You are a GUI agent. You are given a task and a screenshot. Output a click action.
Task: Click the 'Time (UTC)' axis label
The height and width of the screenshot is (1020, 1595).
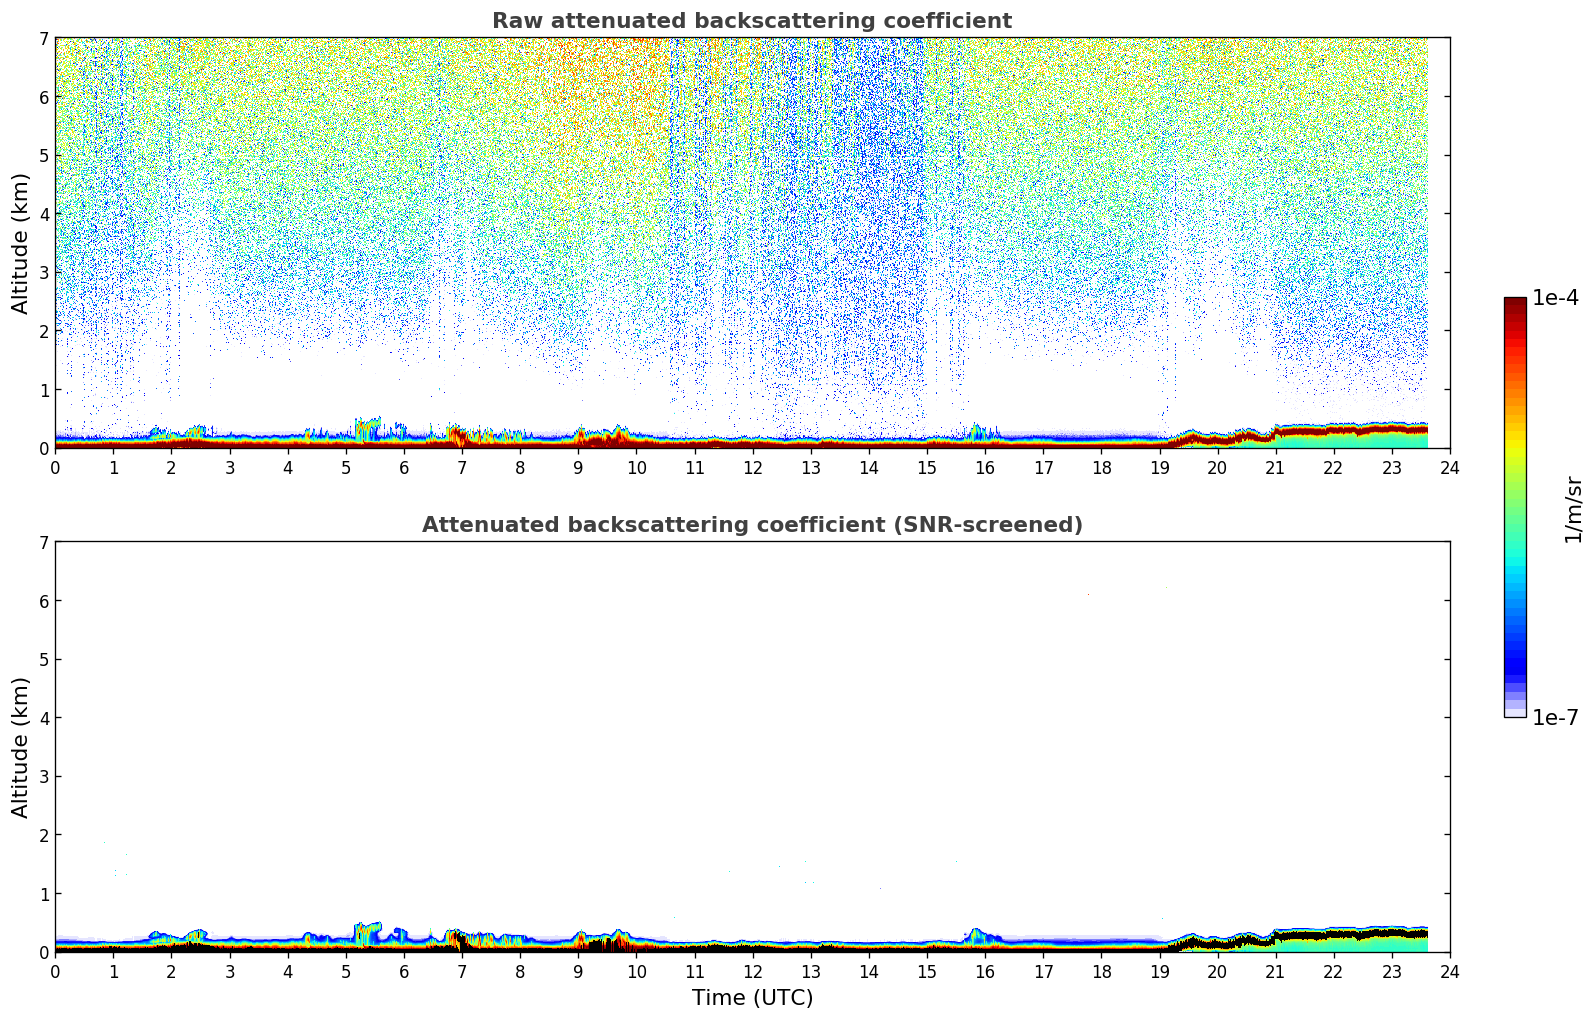pyautogui.click(x=752, y=998)
